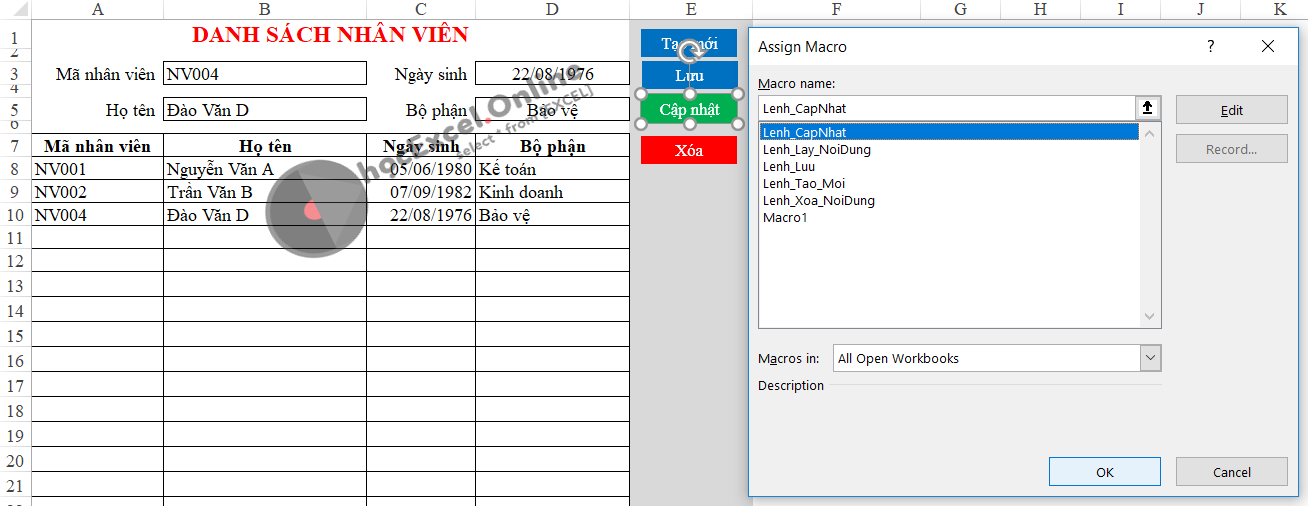The image size is (1308, 506).
Task: Select the green Cập nhật button shape
Action: coord(689,109)
